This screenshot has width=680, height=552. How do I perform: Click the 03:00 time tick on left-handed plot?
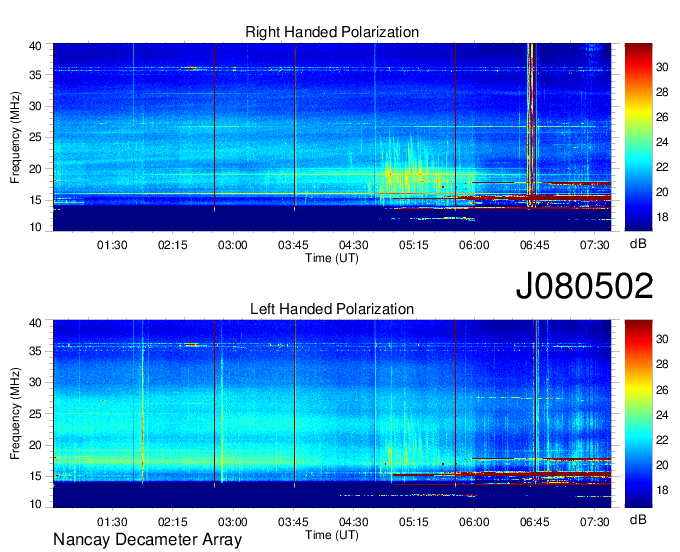[232, 522]
